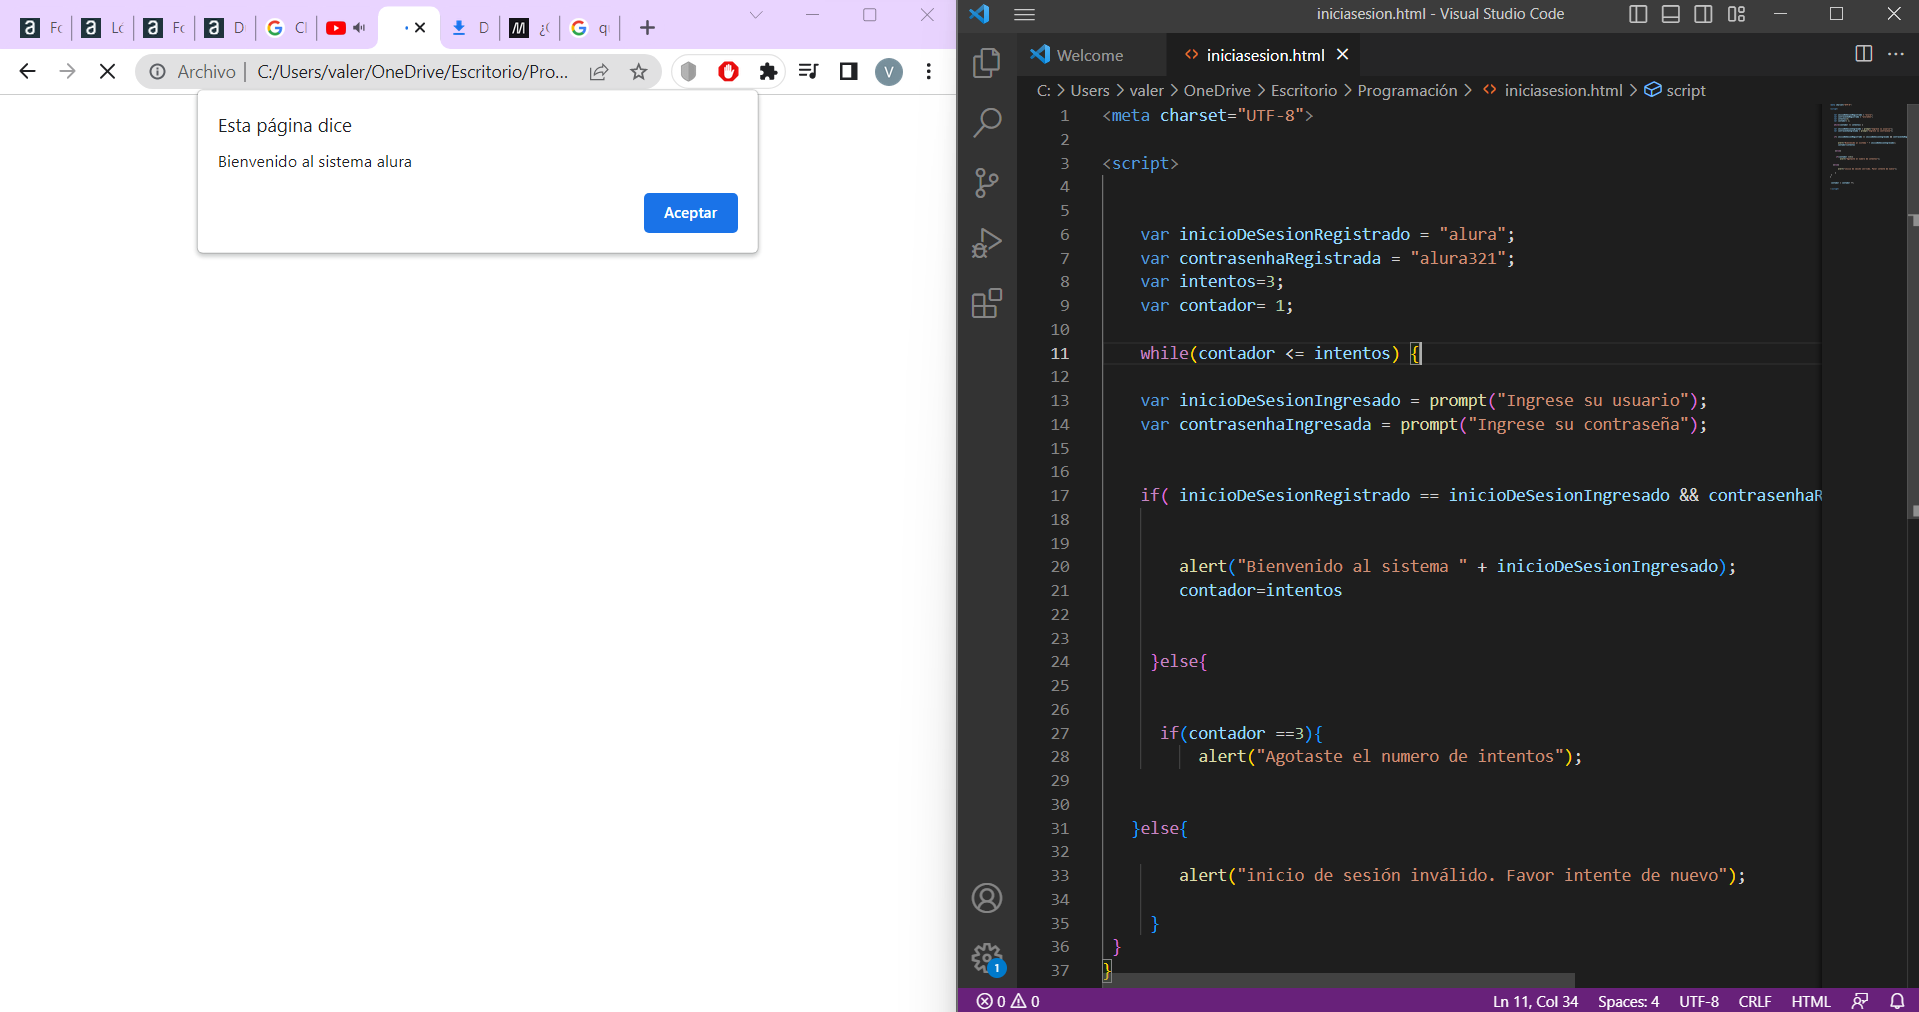Click script breadcrumb symbol
Viewport: 1919px width, 1012px height.
tap(1675, 90)
